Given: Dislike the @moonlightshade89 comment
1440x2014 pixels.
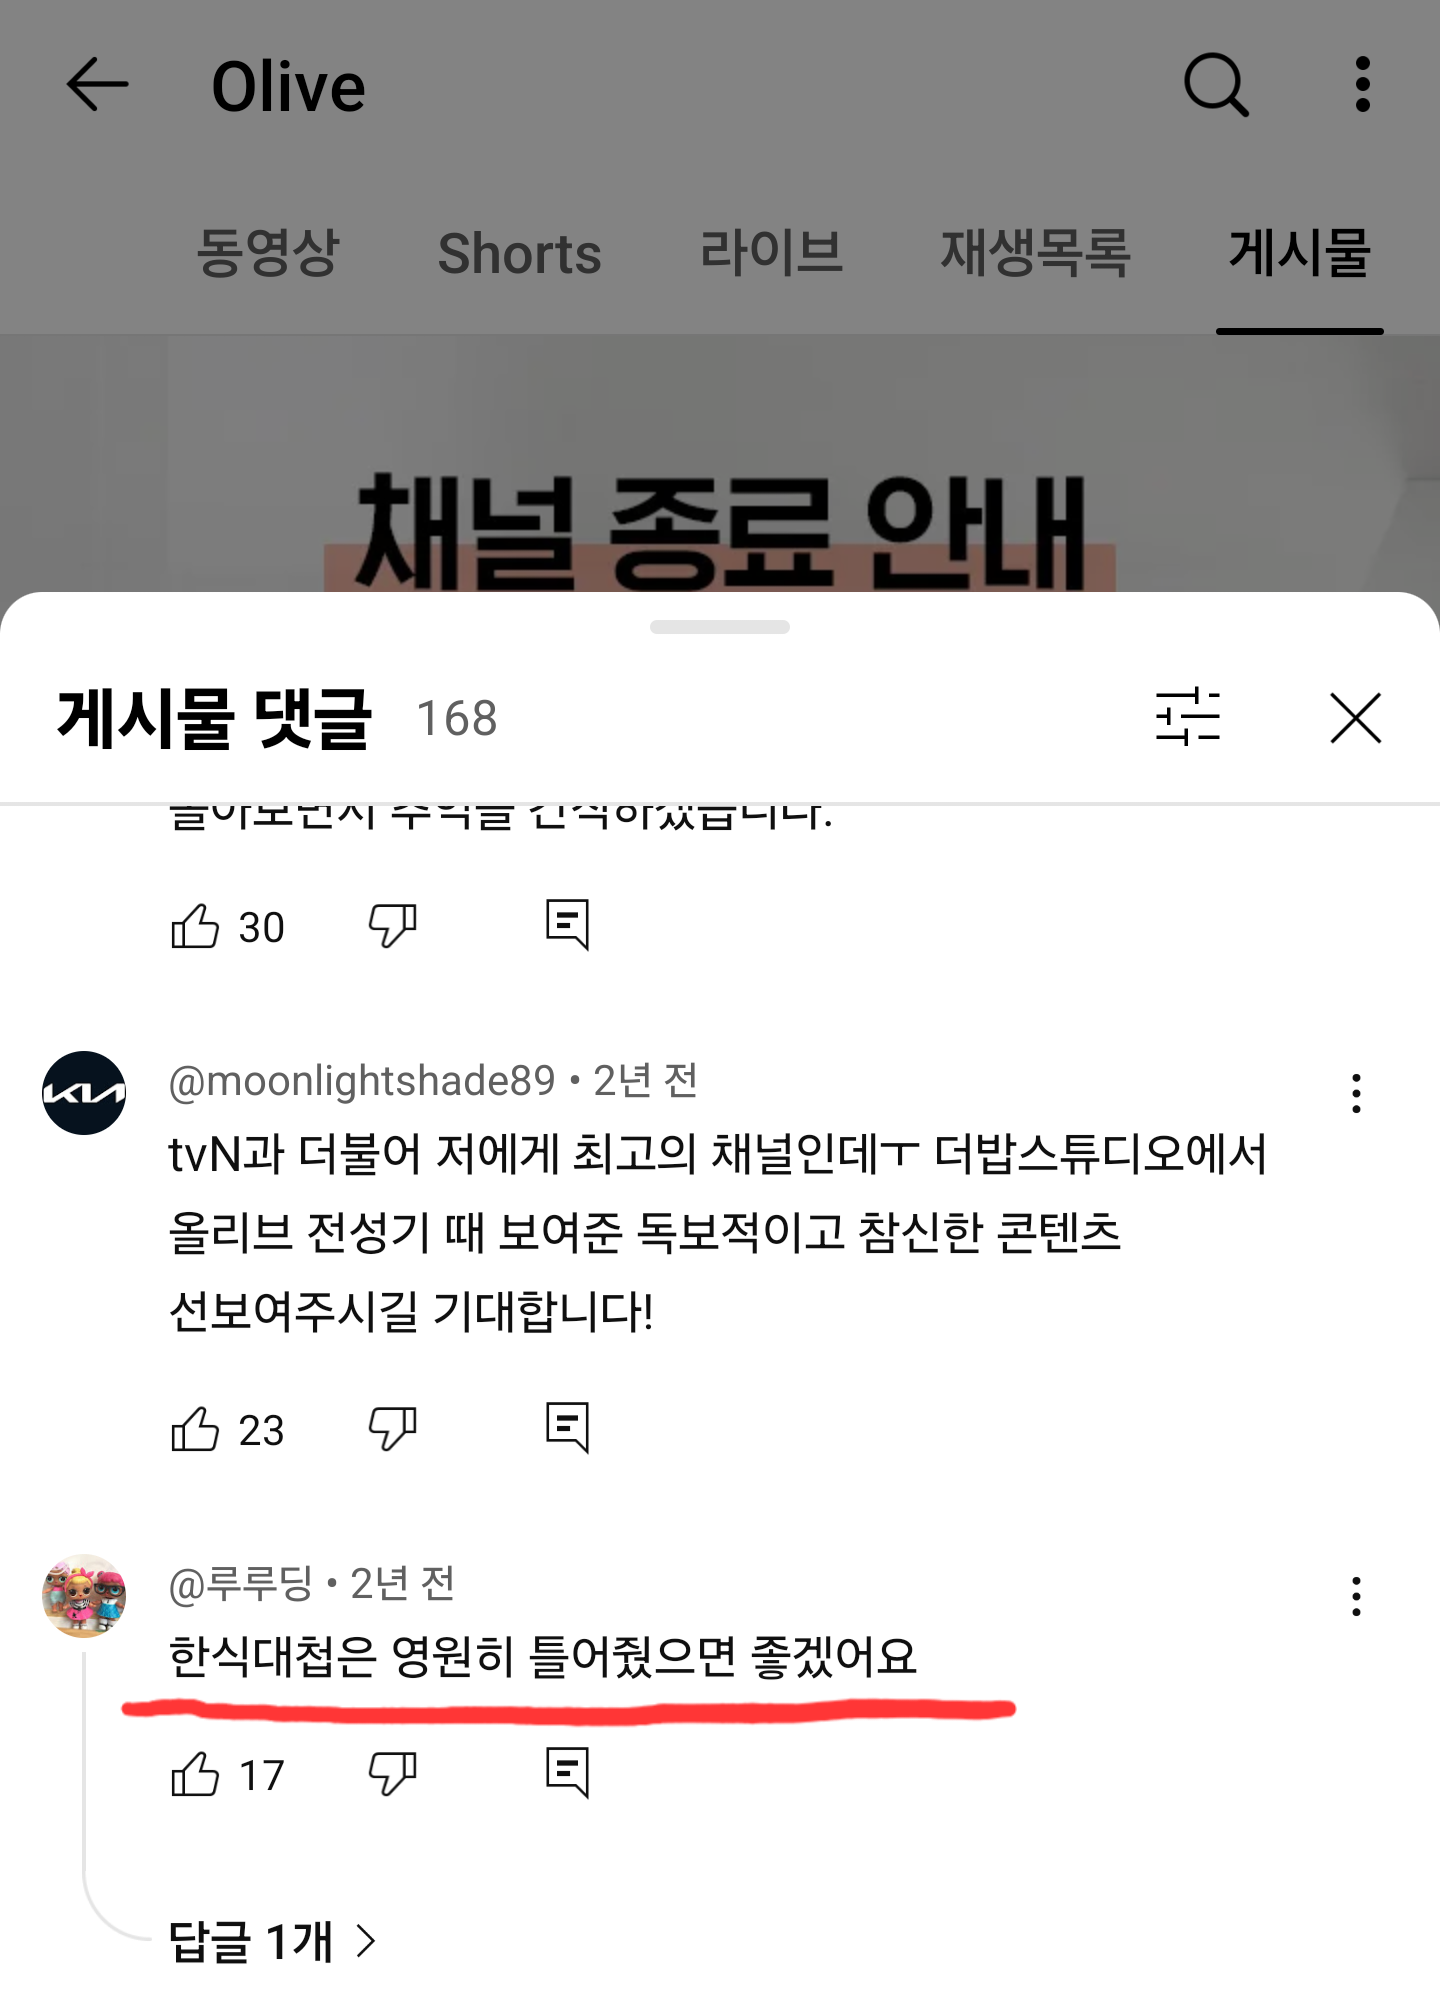Looking at the screenshot, I should (x=393, y=1429).
